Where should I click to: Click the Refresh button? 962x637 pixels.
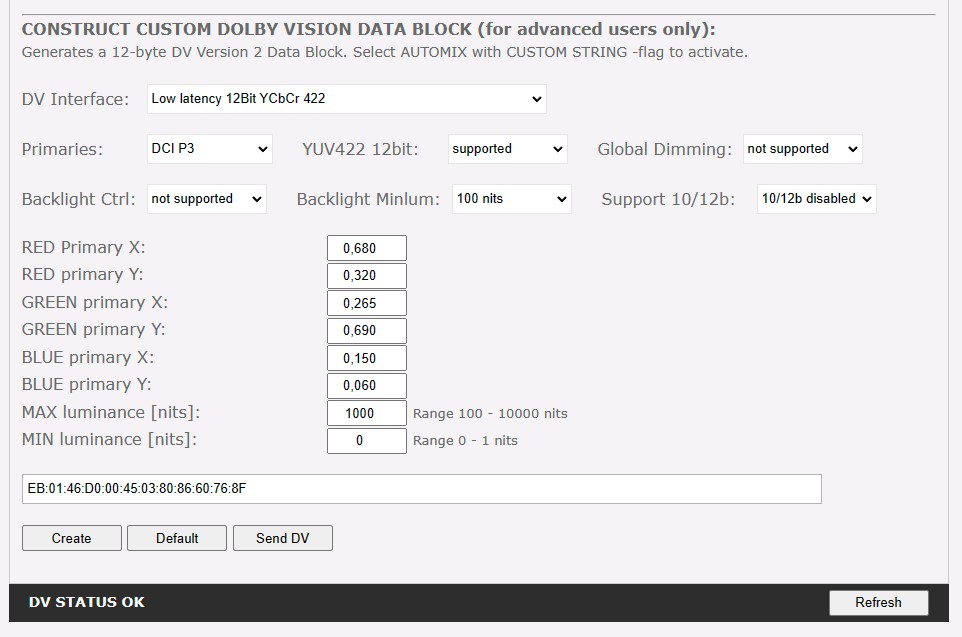pos(879,603)
